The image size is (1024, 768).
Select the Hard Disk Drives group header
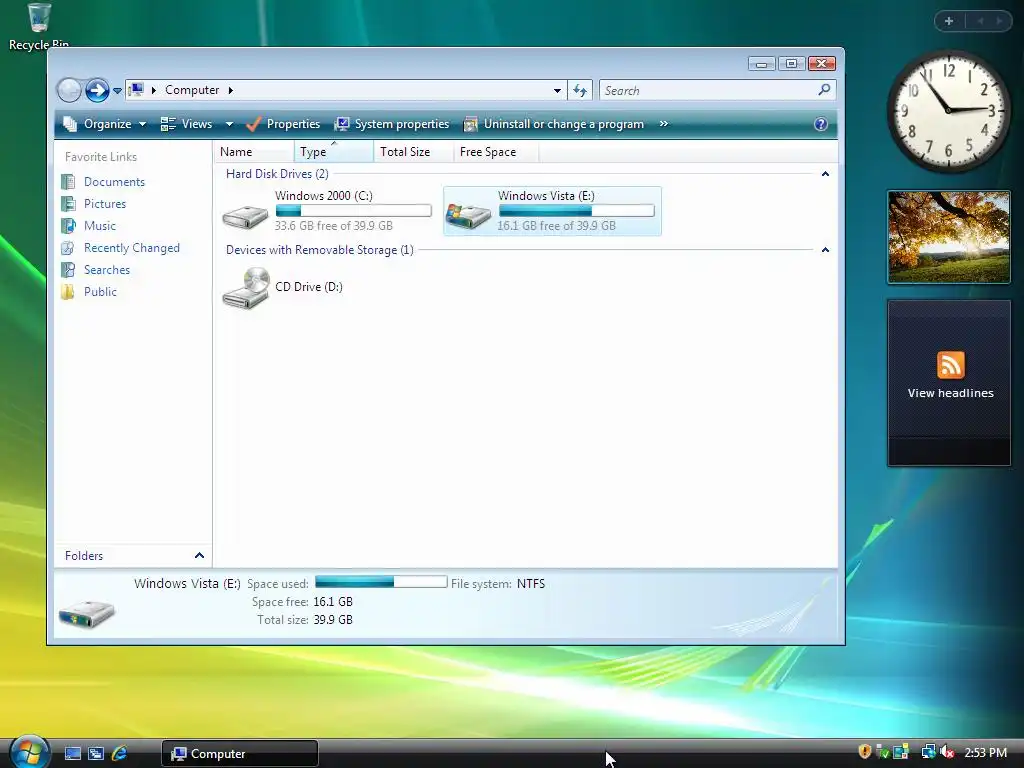click(x=277, y=174)
